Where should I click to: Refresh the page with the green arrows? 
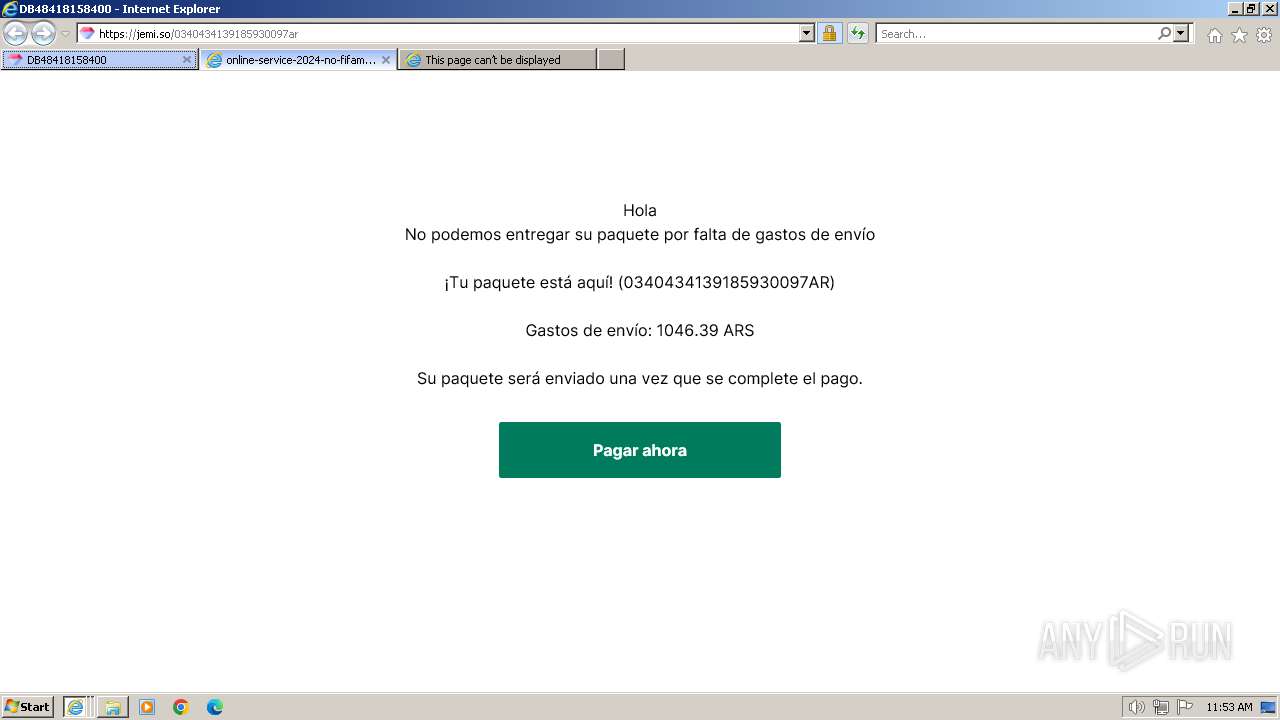point(858,34)
